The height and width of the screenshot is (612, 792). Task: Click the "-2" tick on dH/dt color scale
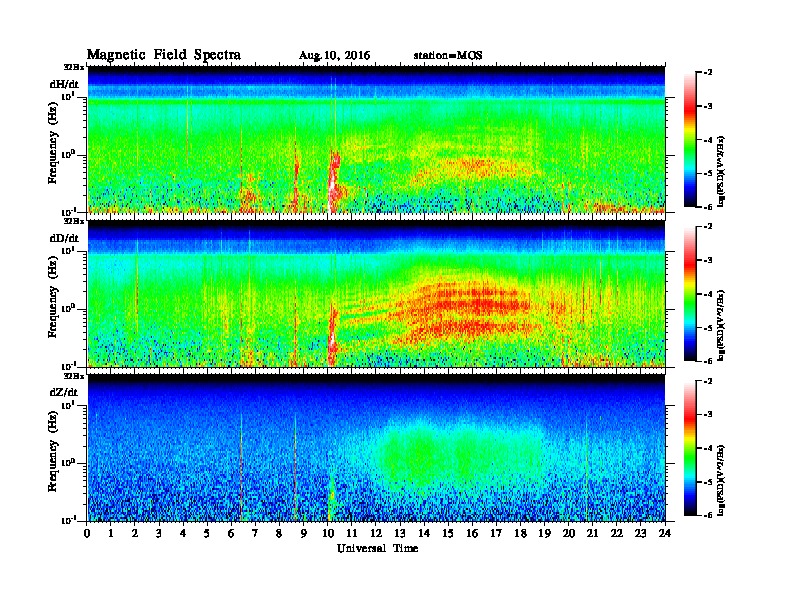click(708, 73)
